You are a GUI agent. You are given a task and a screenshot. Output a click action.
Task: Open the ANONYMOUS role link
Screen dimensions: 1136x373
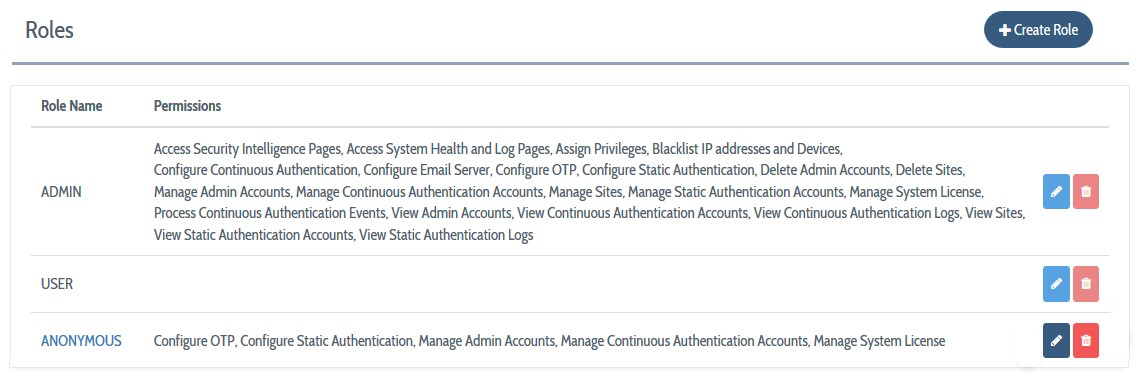pos(81,340)
